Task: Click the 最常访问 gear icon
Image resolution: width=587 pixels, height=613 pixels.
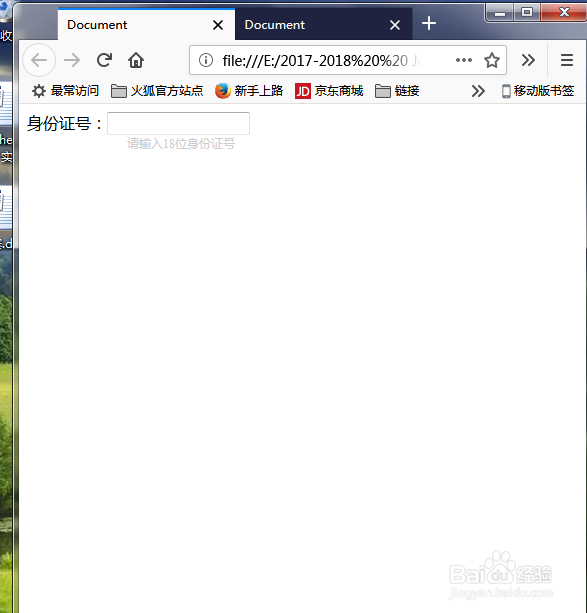Action: point(39,91)
